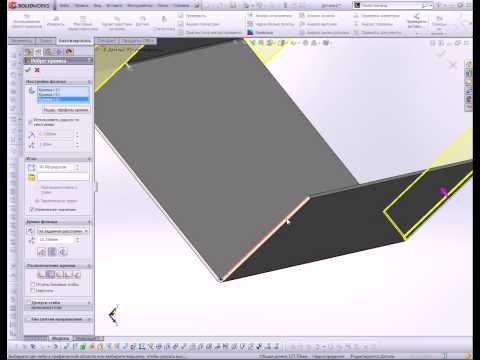Open the Справка menu
The height and width of the screenshot is (360, 480).
coord(181,5)
